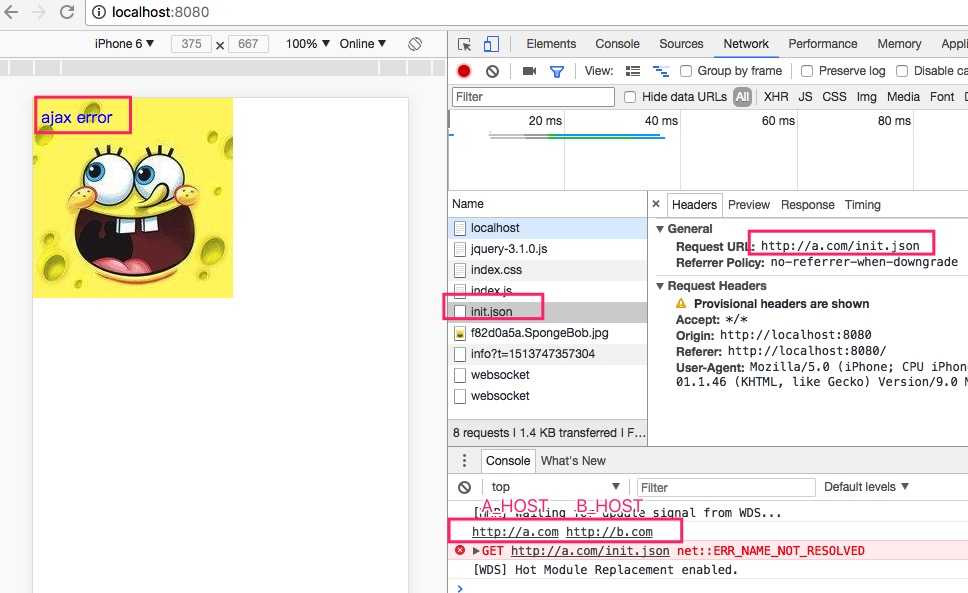This screenshot has width=968, height=593.
Task: Click the network Filter input field
Action: (533, 97)
